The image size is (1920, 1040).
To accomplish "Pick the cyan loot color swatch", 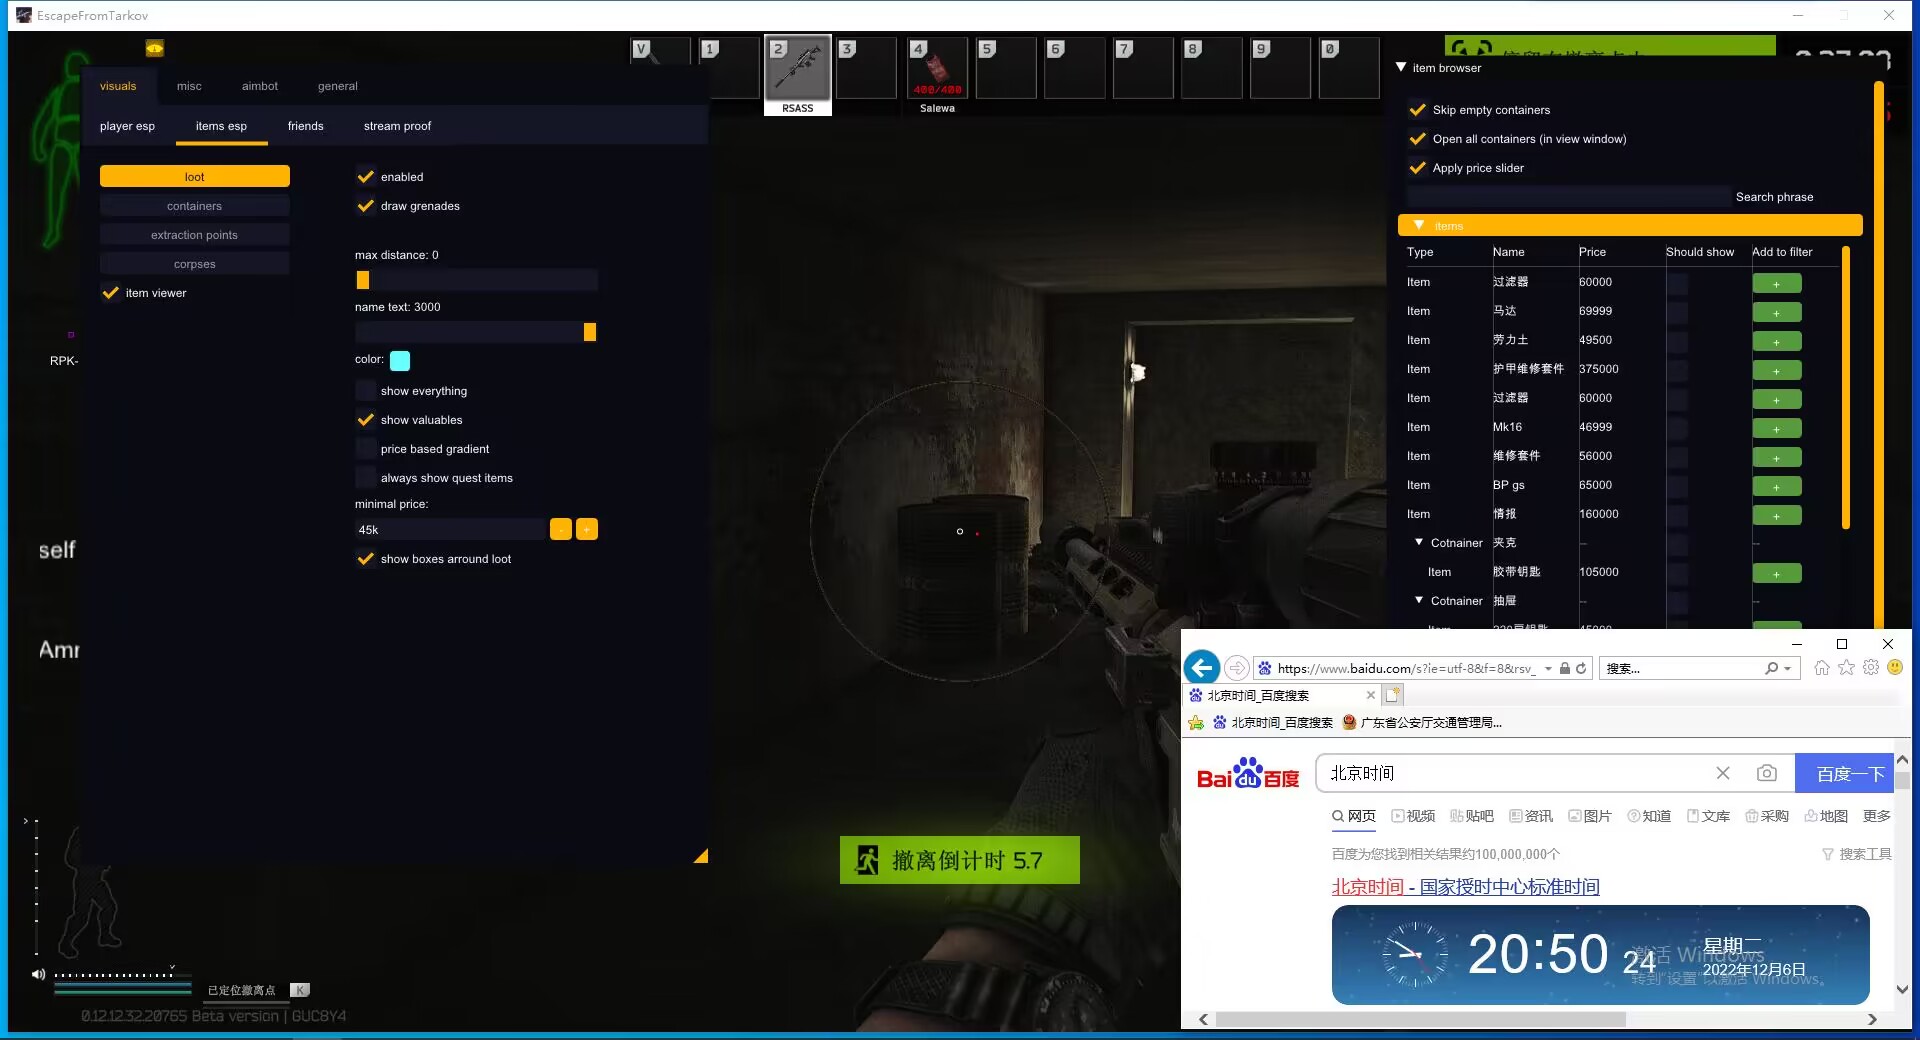I will (x=400, y=360).
